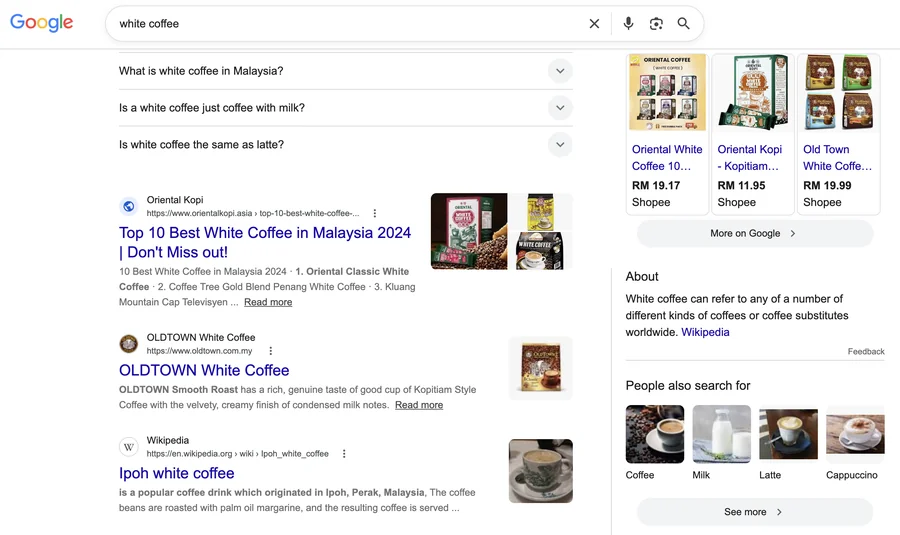Click the Oriental Kopi - Kopitiam… product title
Image resolution: width=900 pixels, height=535 pixels.
coord(750,158)
